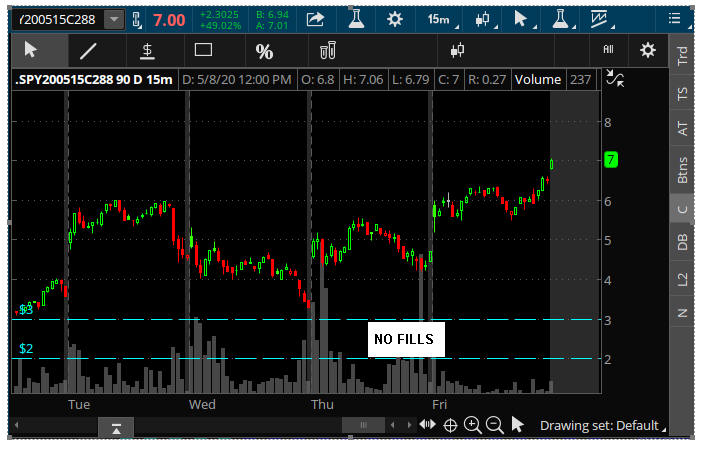Click the NO FILLS text note

[406, 339]
